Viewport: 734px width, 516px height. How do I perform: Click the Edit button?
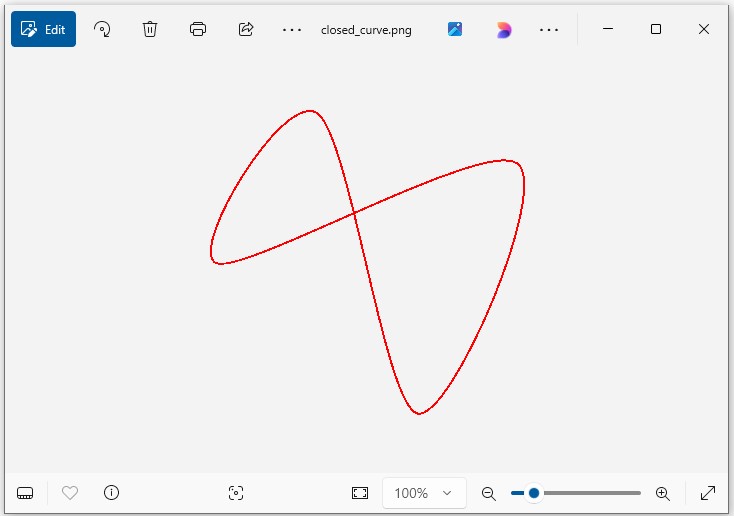click(x=43, y=29)
